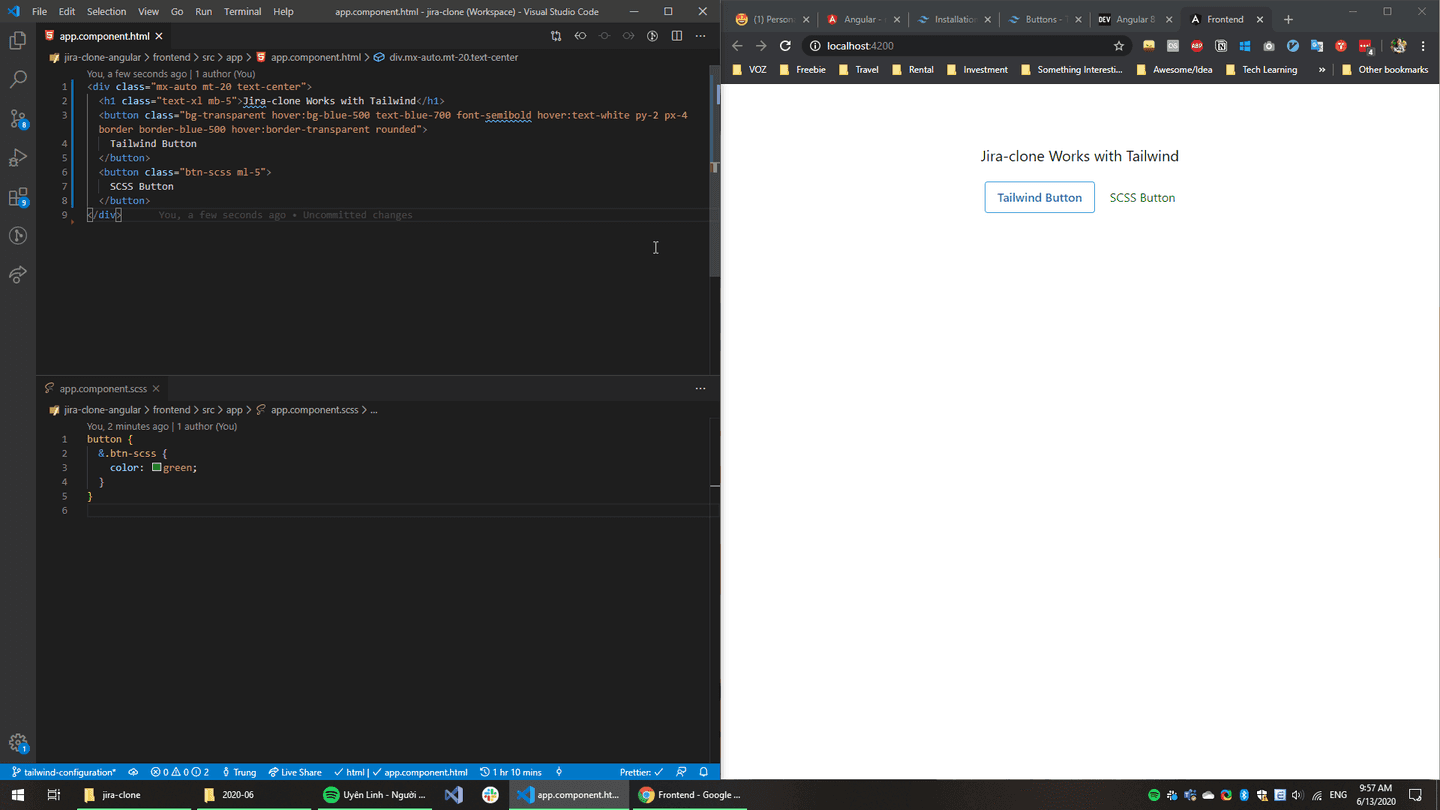Open the Extensions view
The image size is (1440, 810).
click(17, 196)
